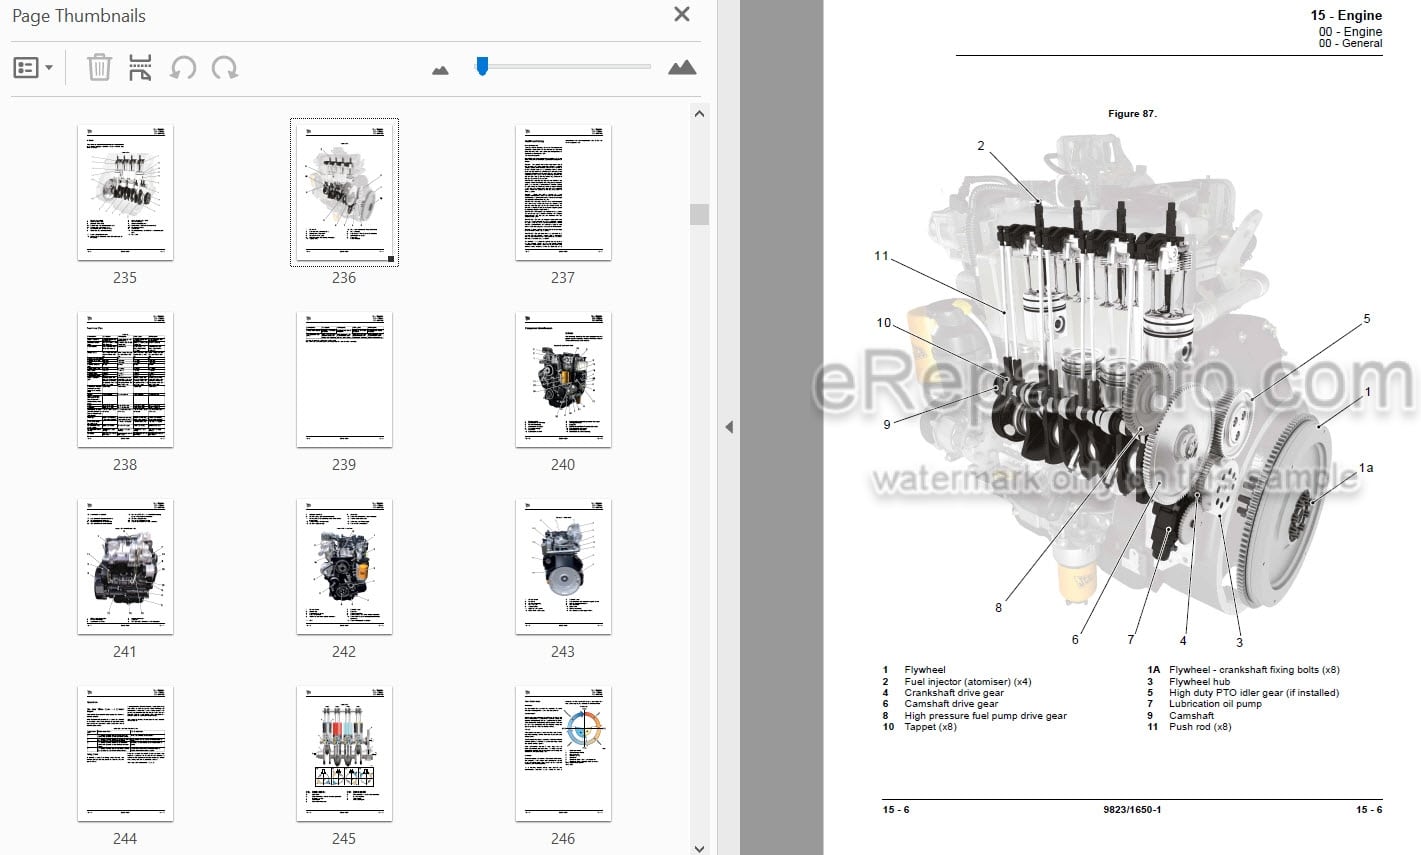Select page 240 thumbnail

pos(563,379)
